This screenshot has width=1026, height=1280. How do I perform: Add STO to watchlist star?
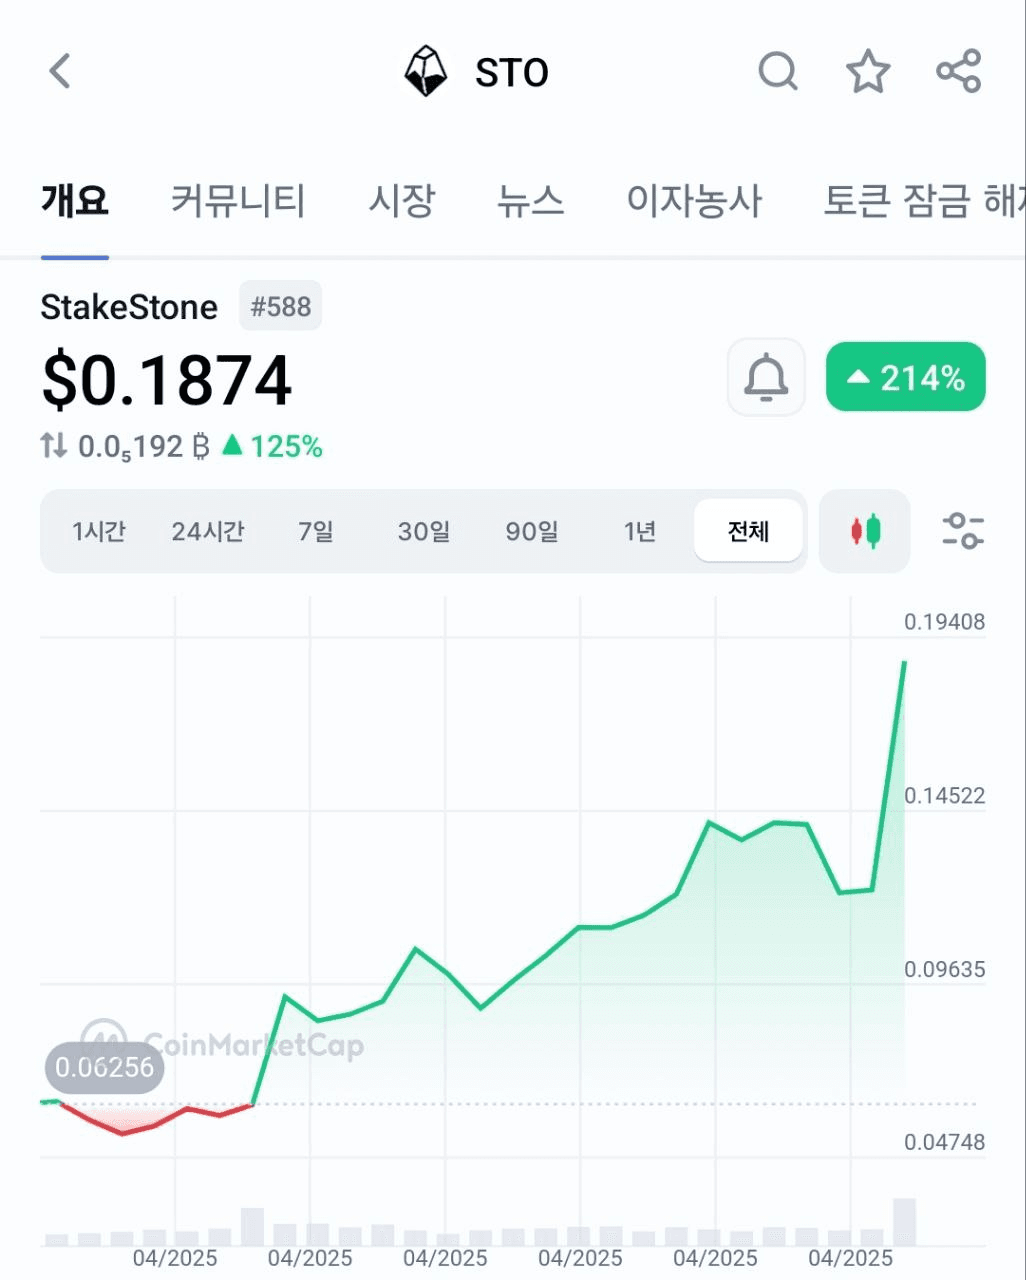pyautogui.click(x=868, y=71)
